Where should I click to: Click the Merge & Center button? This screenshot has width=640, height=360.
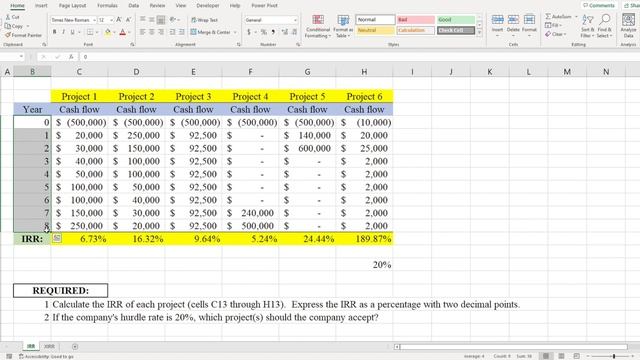211,32
